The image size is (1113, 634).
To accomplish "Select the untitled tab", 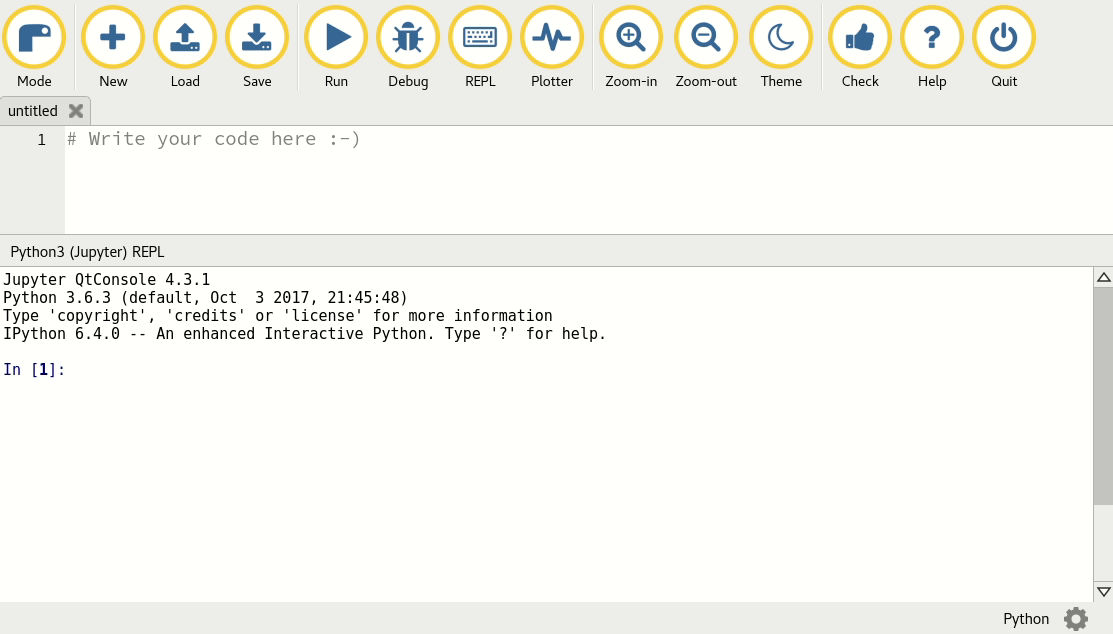I will pyautogui.click(x=32, y=110).
